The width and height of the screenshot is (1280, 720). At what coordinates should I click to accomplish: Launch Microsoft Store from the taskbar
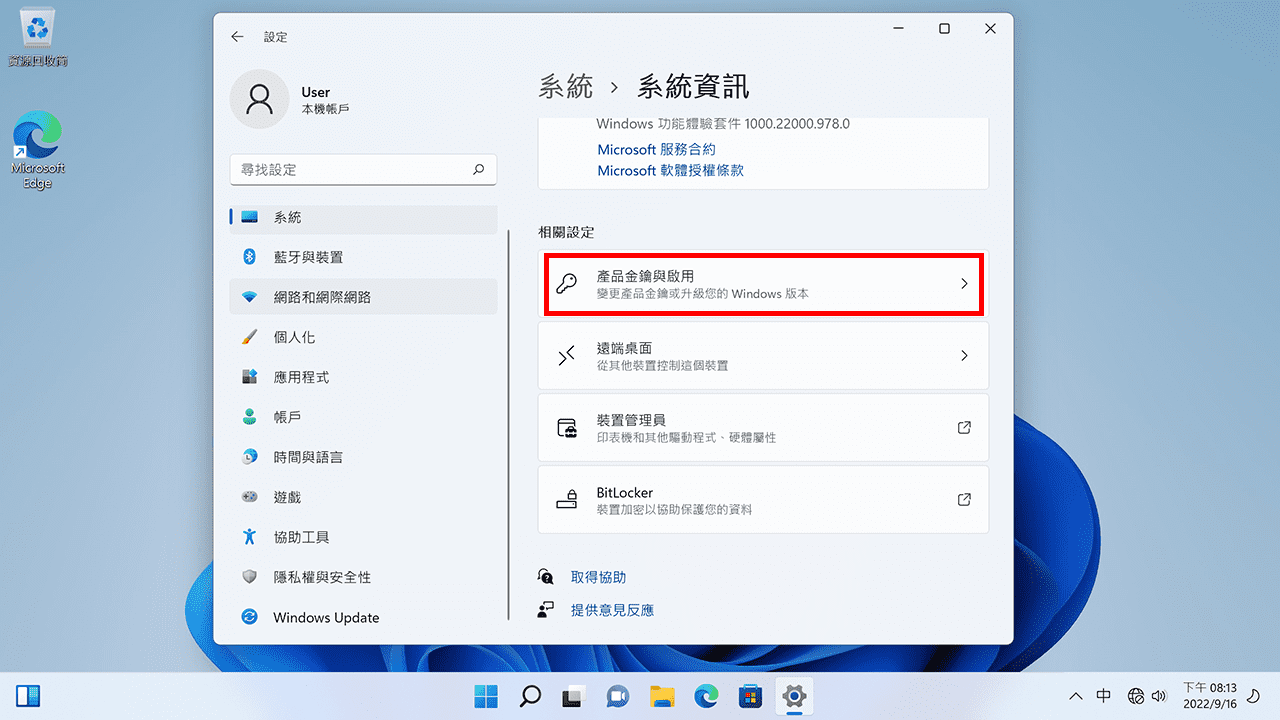(x=750, y=695)
